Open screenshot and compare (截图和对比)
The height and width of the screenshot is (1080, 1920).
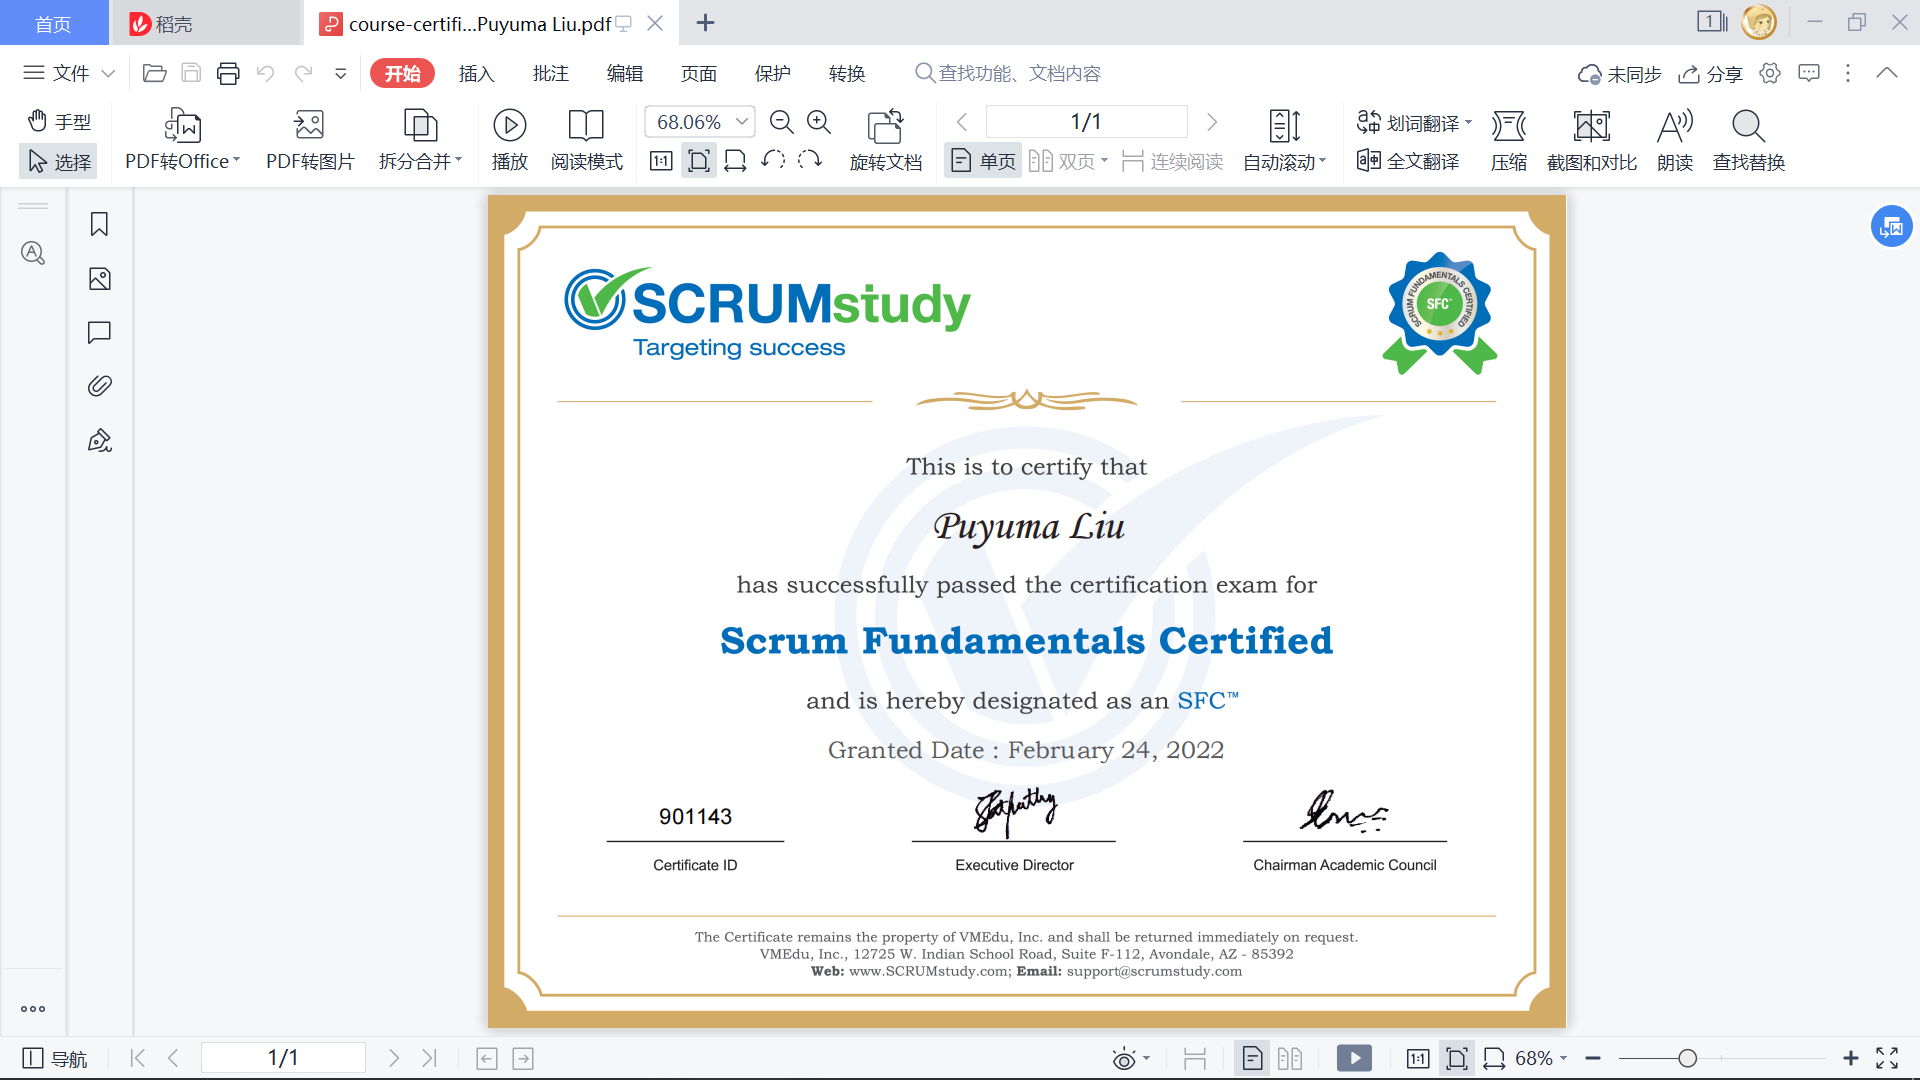click(x=1592, y=140)
